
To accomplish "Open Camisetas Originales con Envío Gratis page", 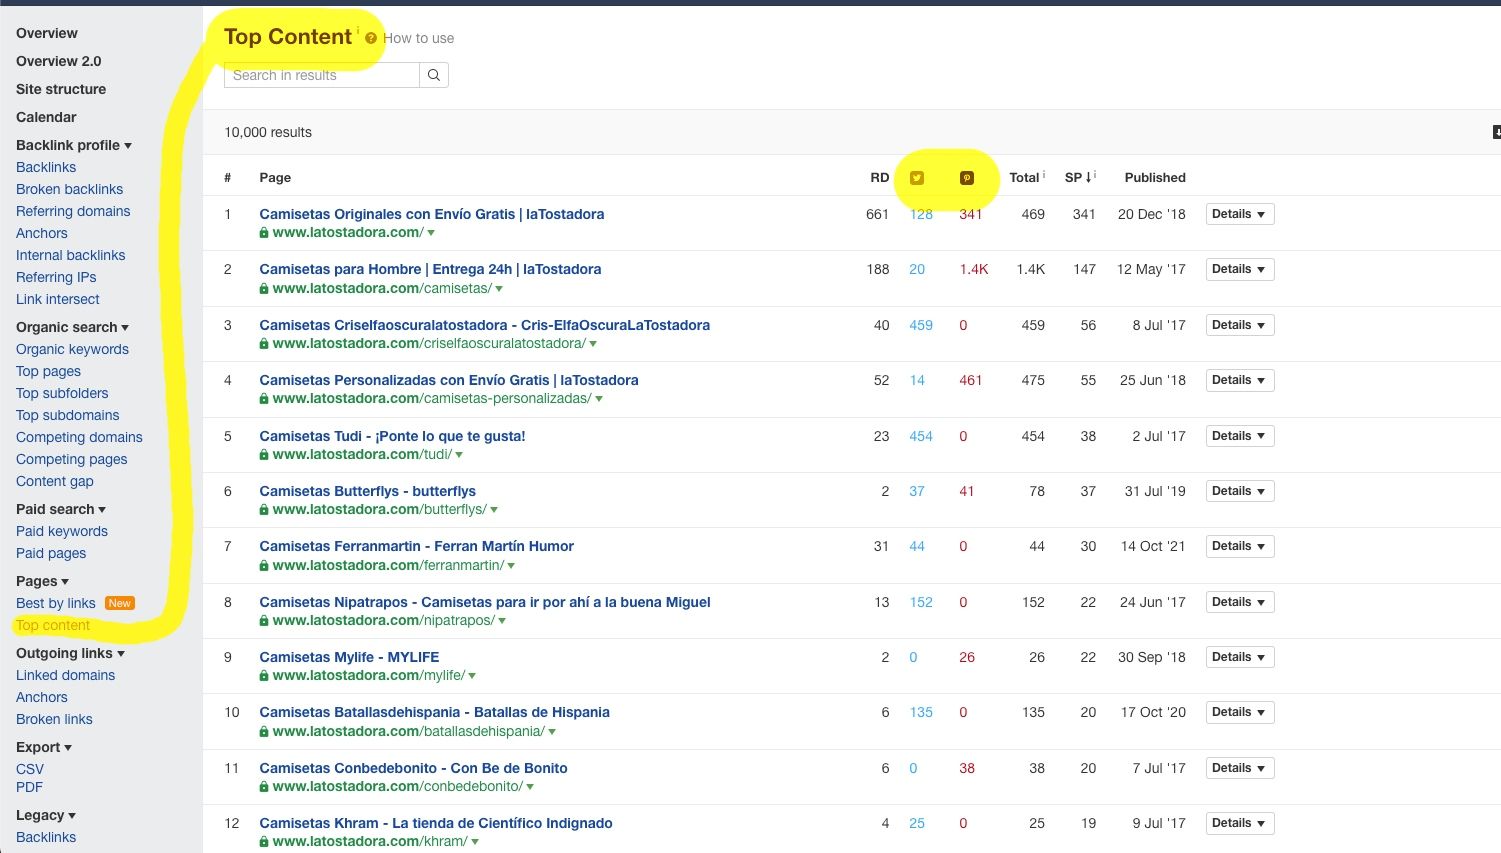I will tap(431, 214).
